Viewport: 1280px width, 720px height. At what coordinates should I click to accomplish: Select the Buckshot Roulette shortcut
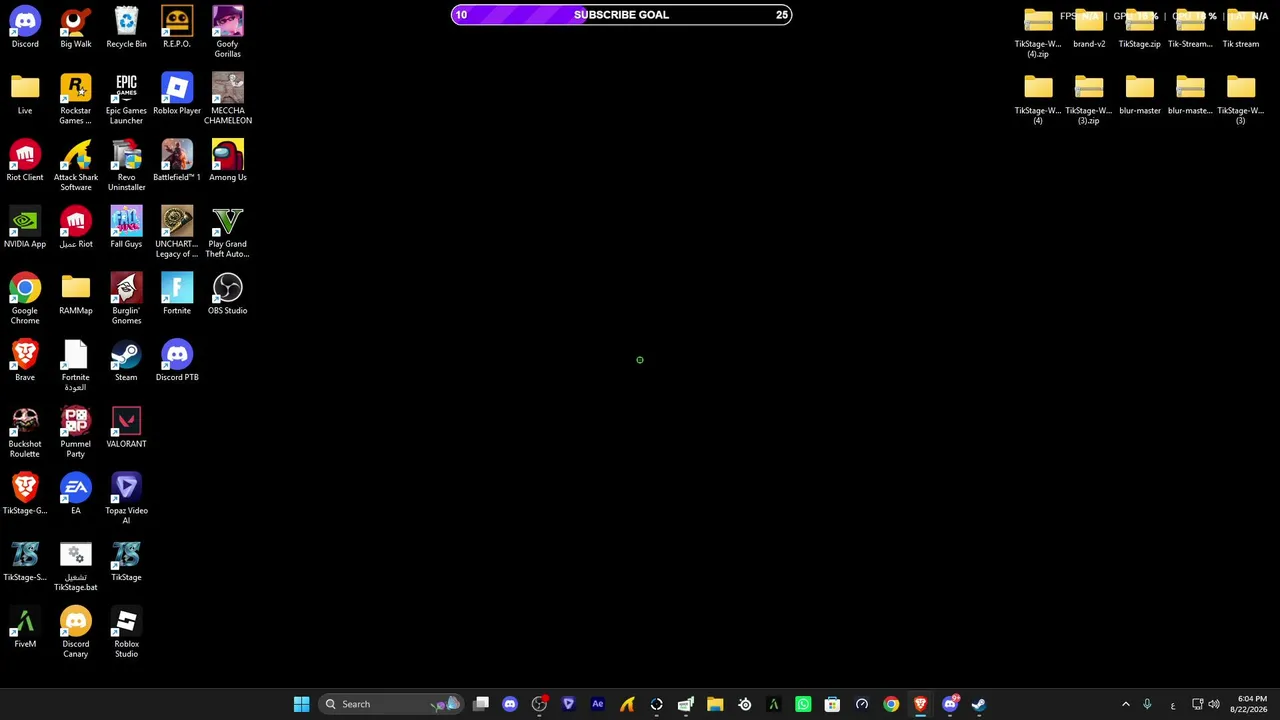point(25,432)
